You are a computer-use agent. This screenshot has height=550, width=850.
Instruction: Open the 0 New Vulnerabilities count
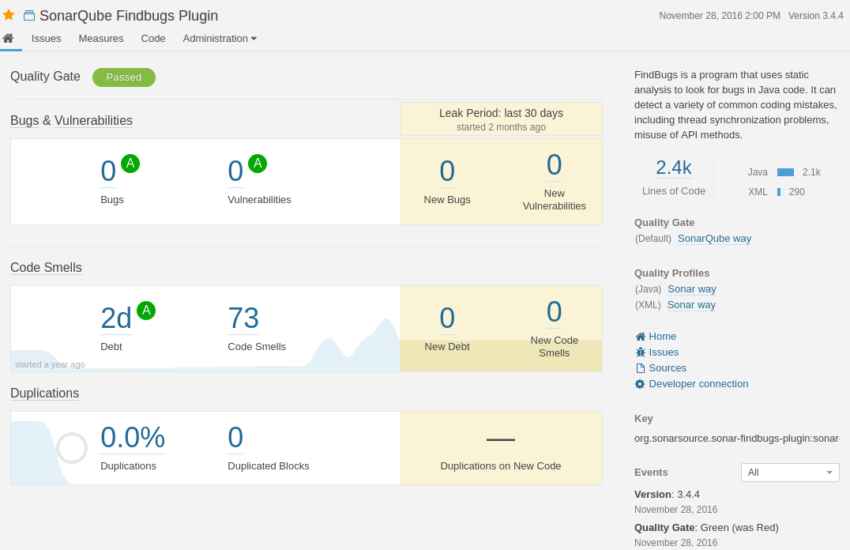tap(554, 165)
